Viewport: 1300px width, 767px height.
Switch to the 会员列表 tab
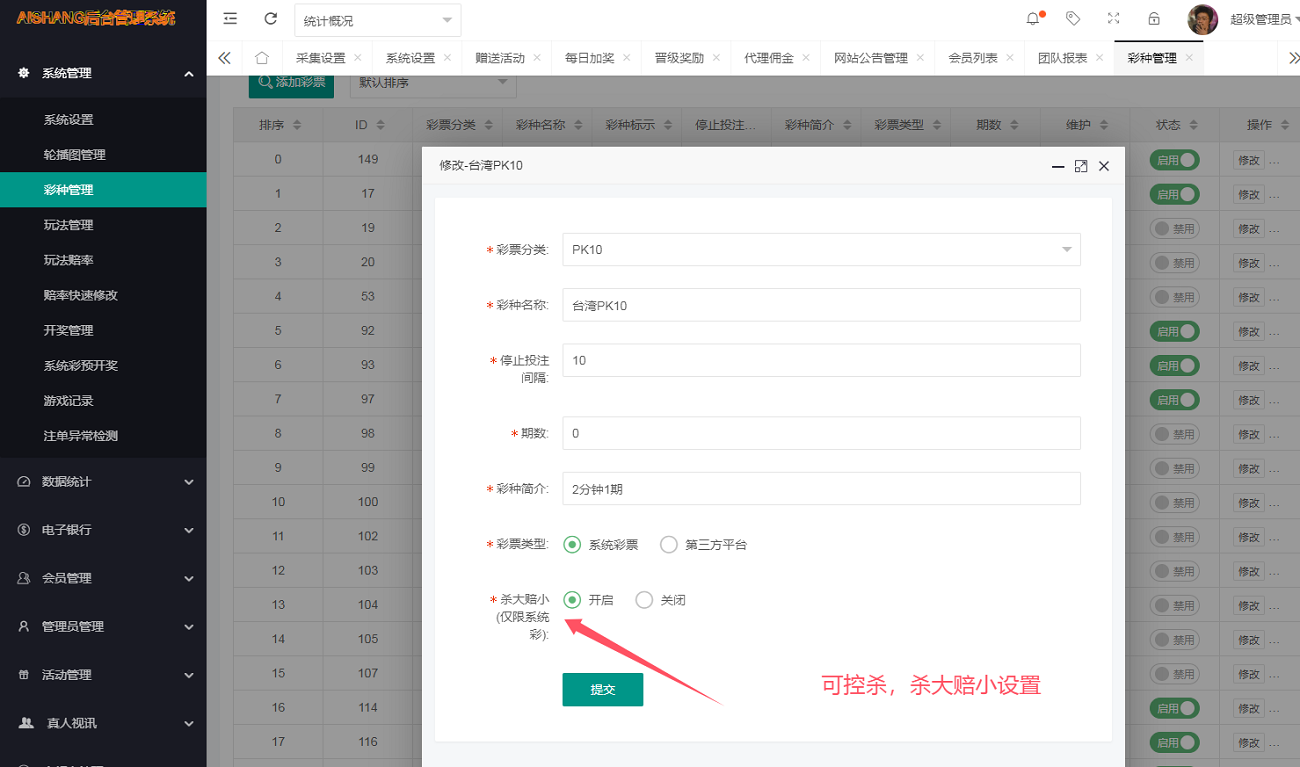point(972,58)
